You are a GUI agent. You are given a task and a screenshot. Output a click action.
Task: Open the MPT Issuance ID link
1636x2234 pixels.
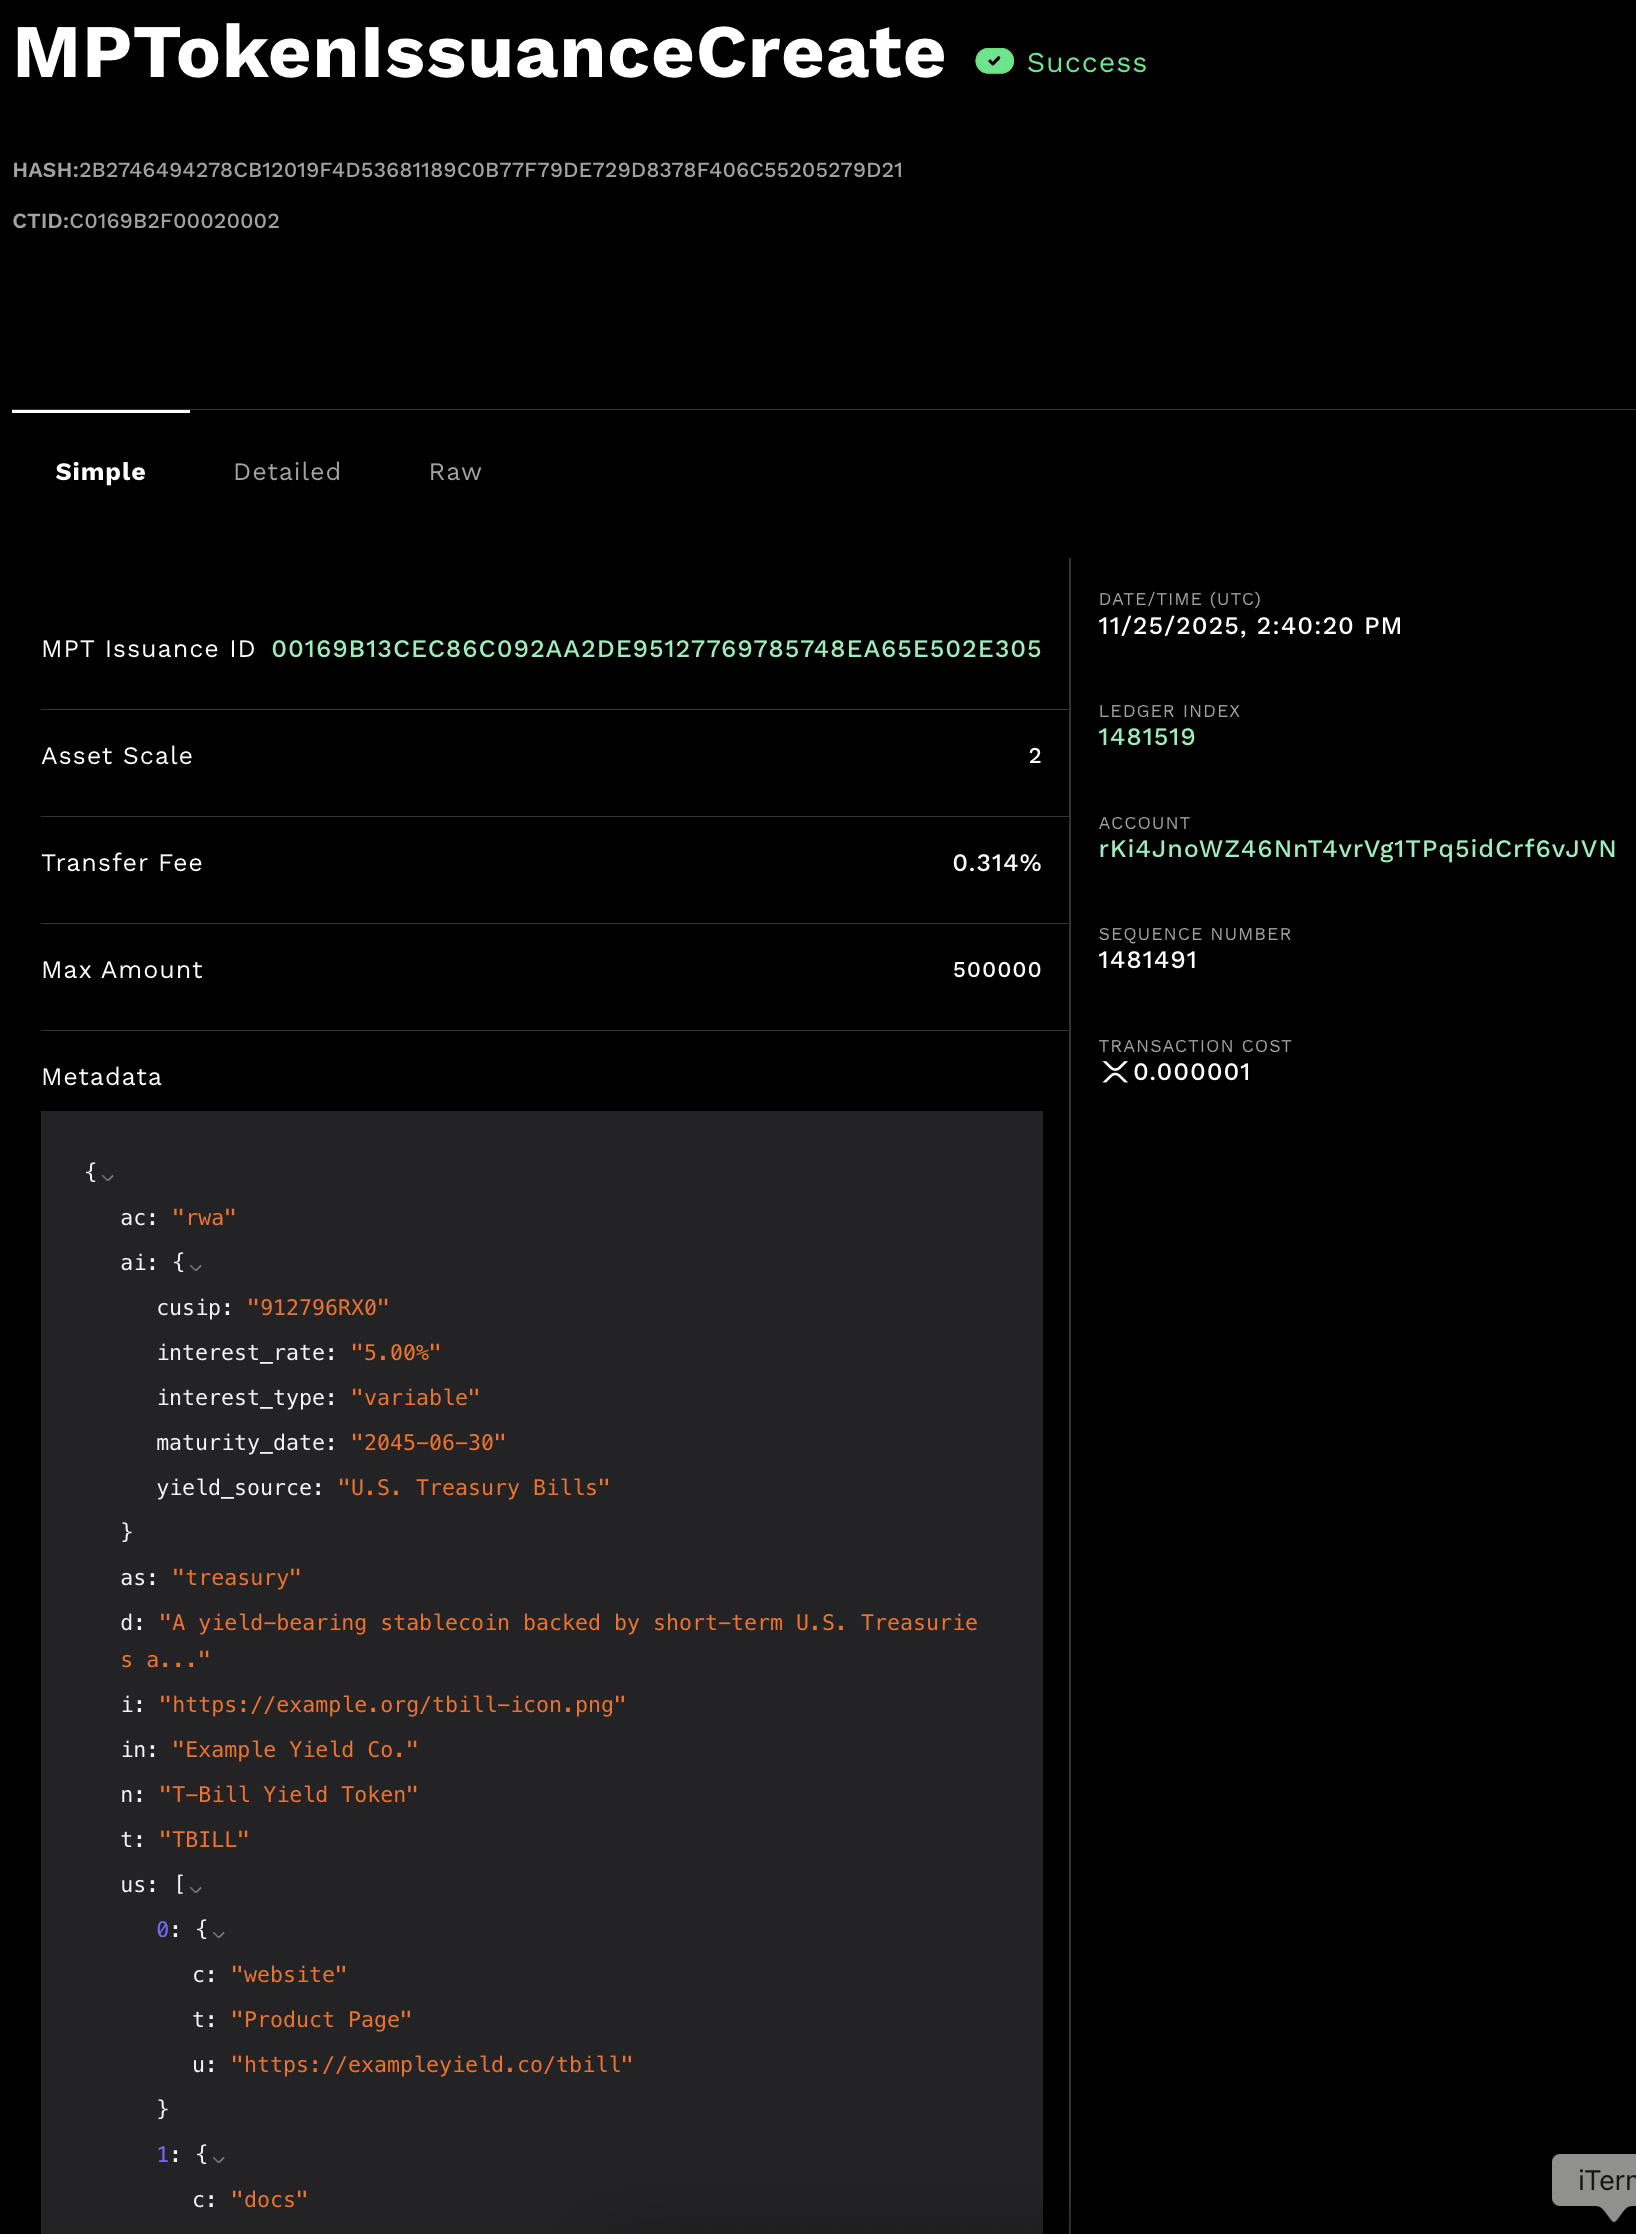coord(656,649)
